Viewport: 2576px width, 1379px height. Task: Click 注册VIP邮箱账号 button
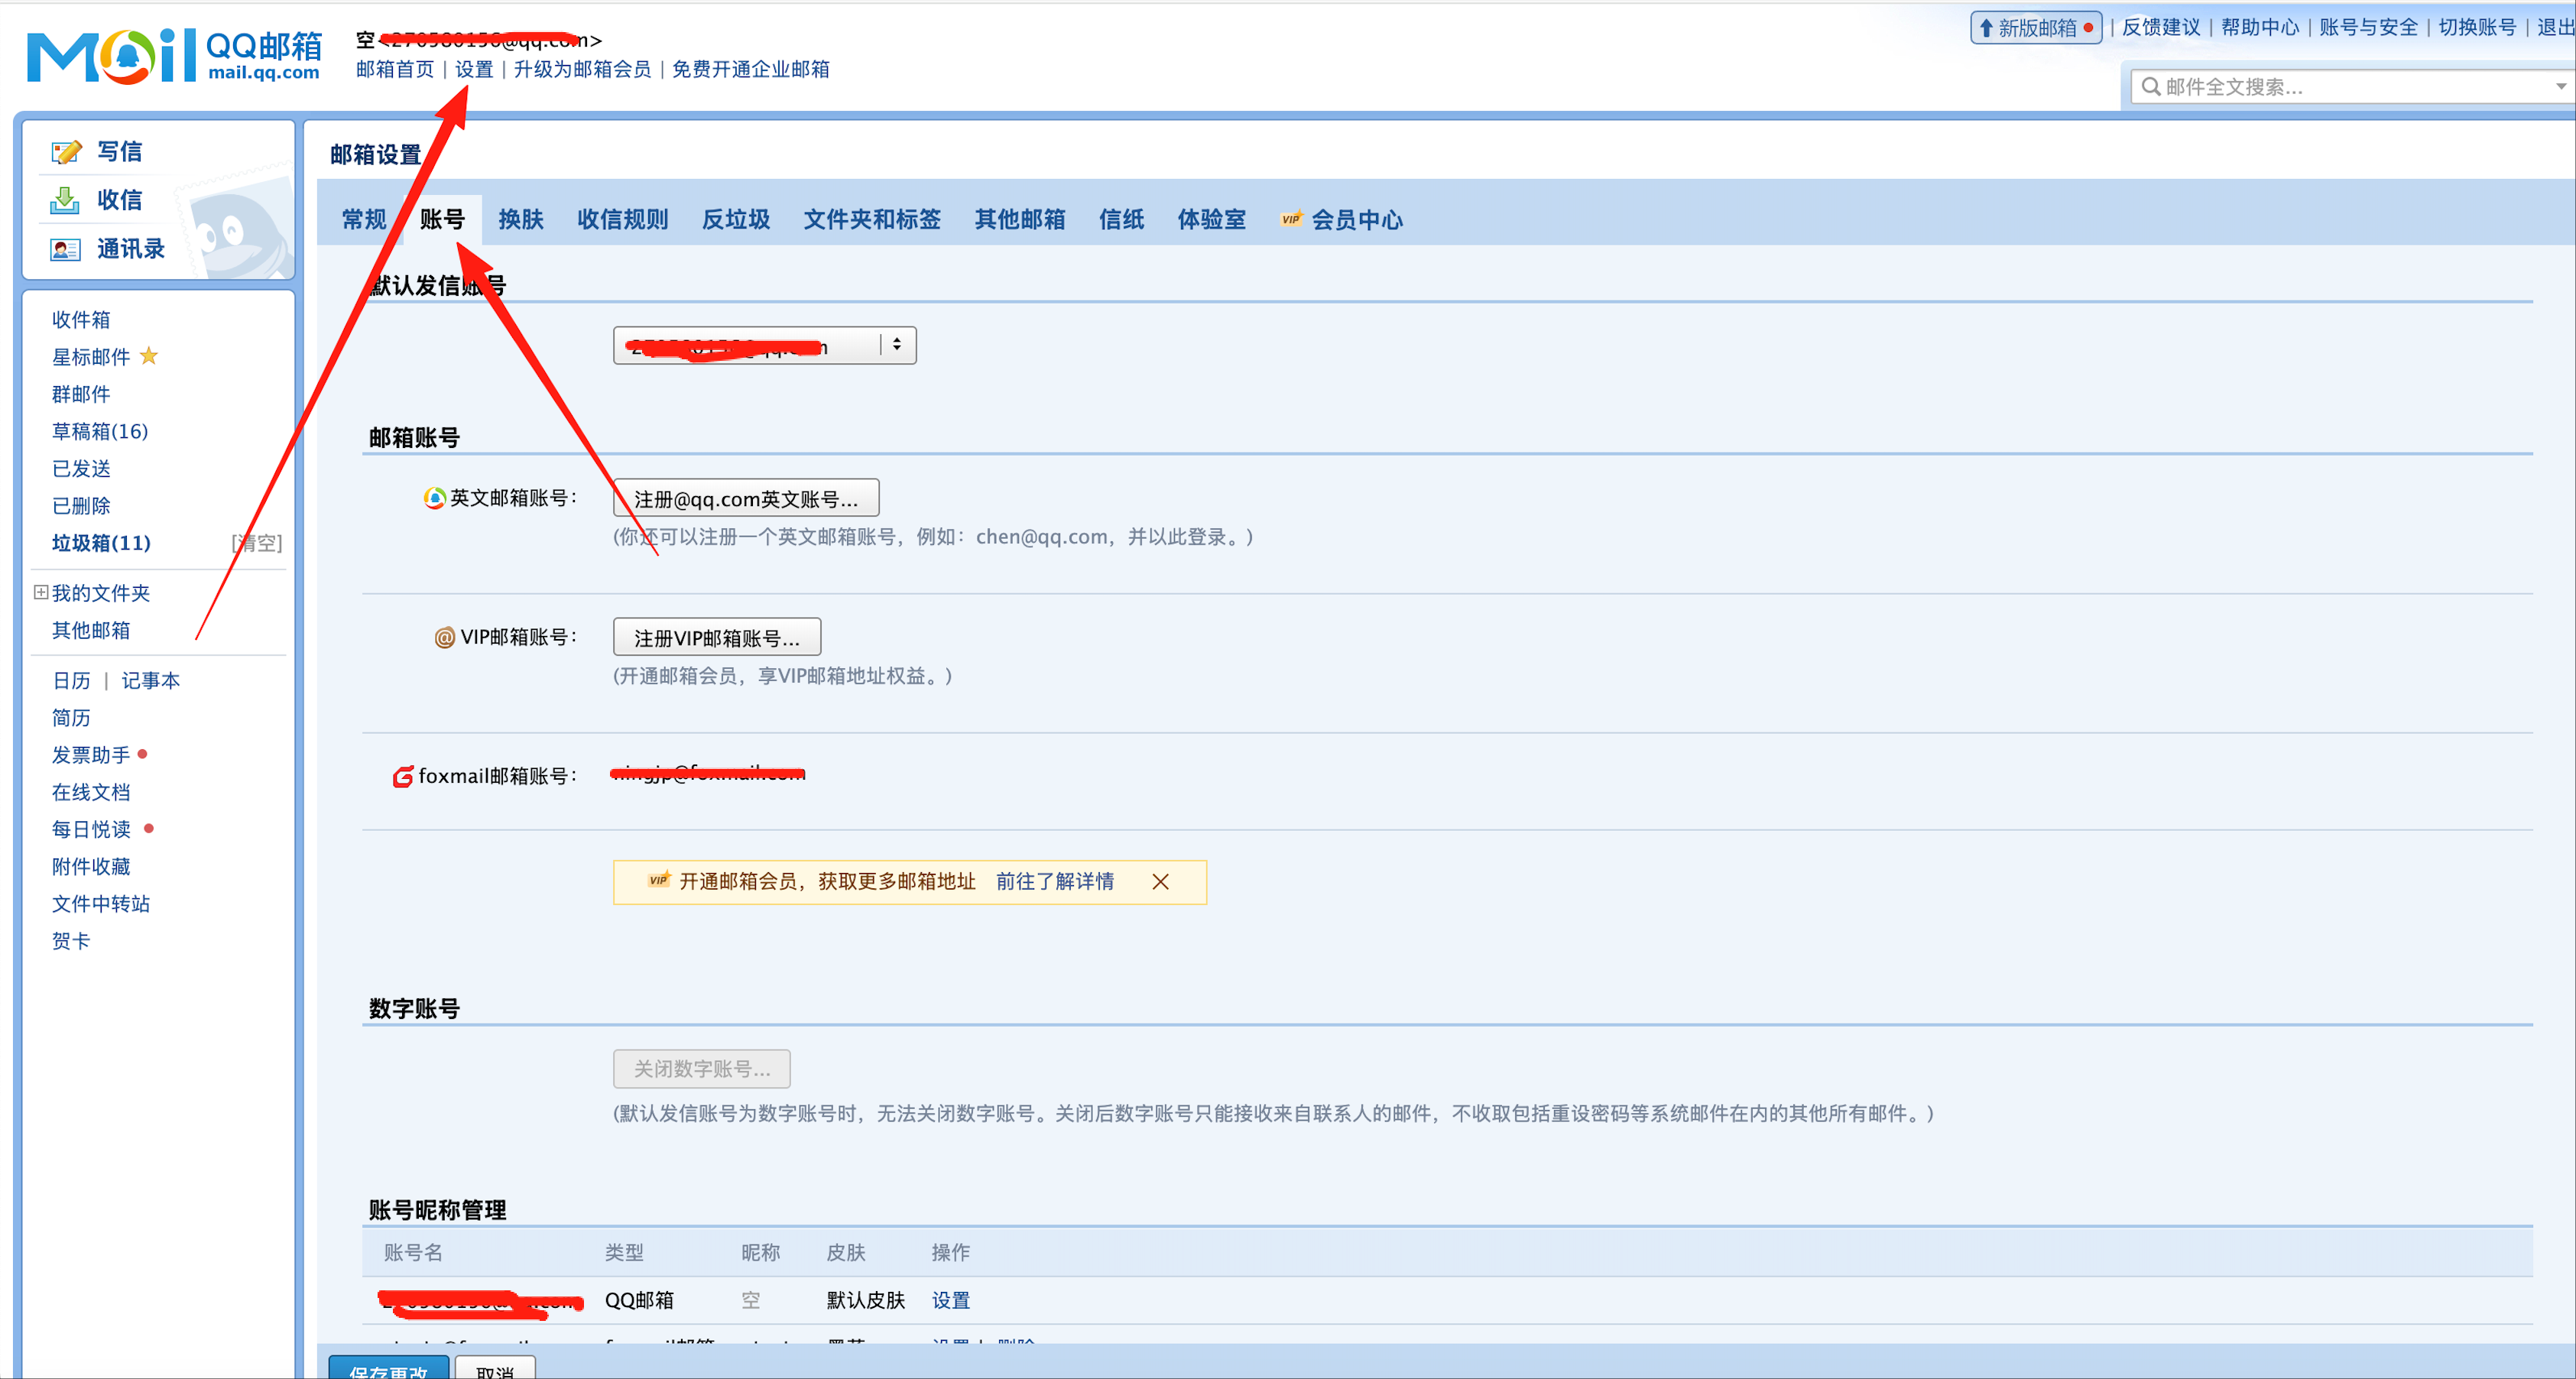(717, 637)
